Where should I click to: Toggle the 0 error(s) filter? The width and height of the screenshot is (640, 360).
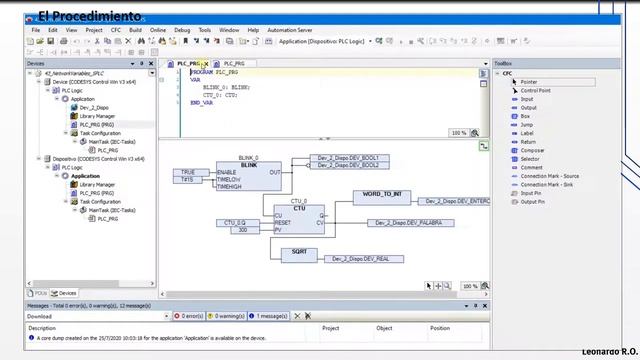(189, 316)
